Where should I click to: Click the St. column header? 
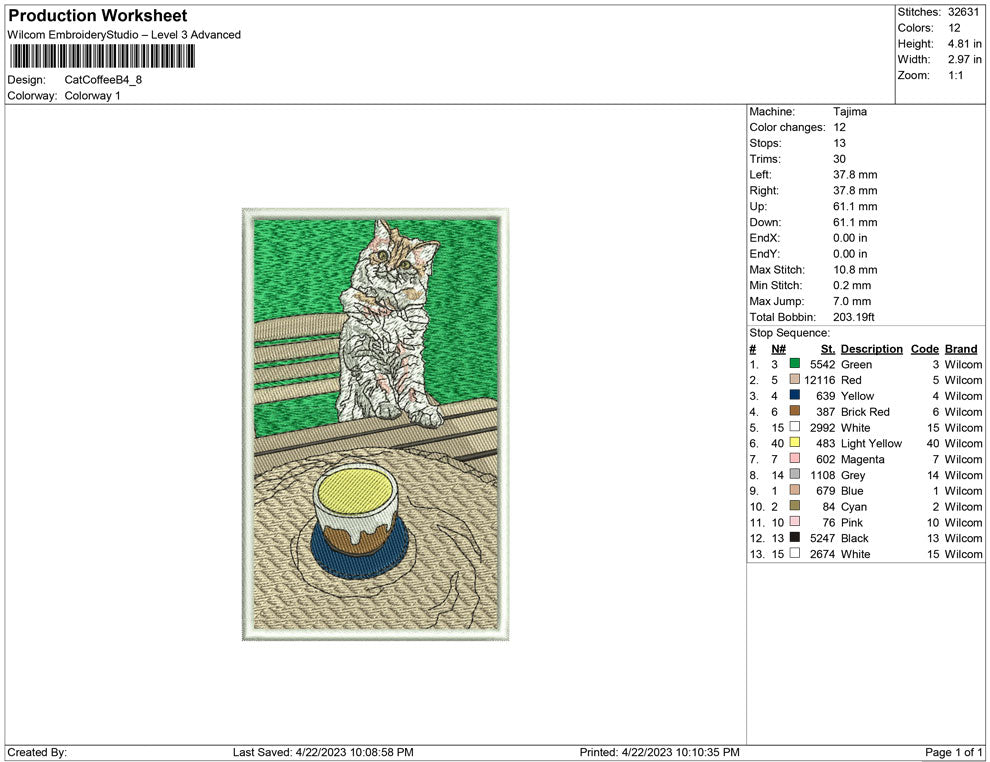[827, 349]
